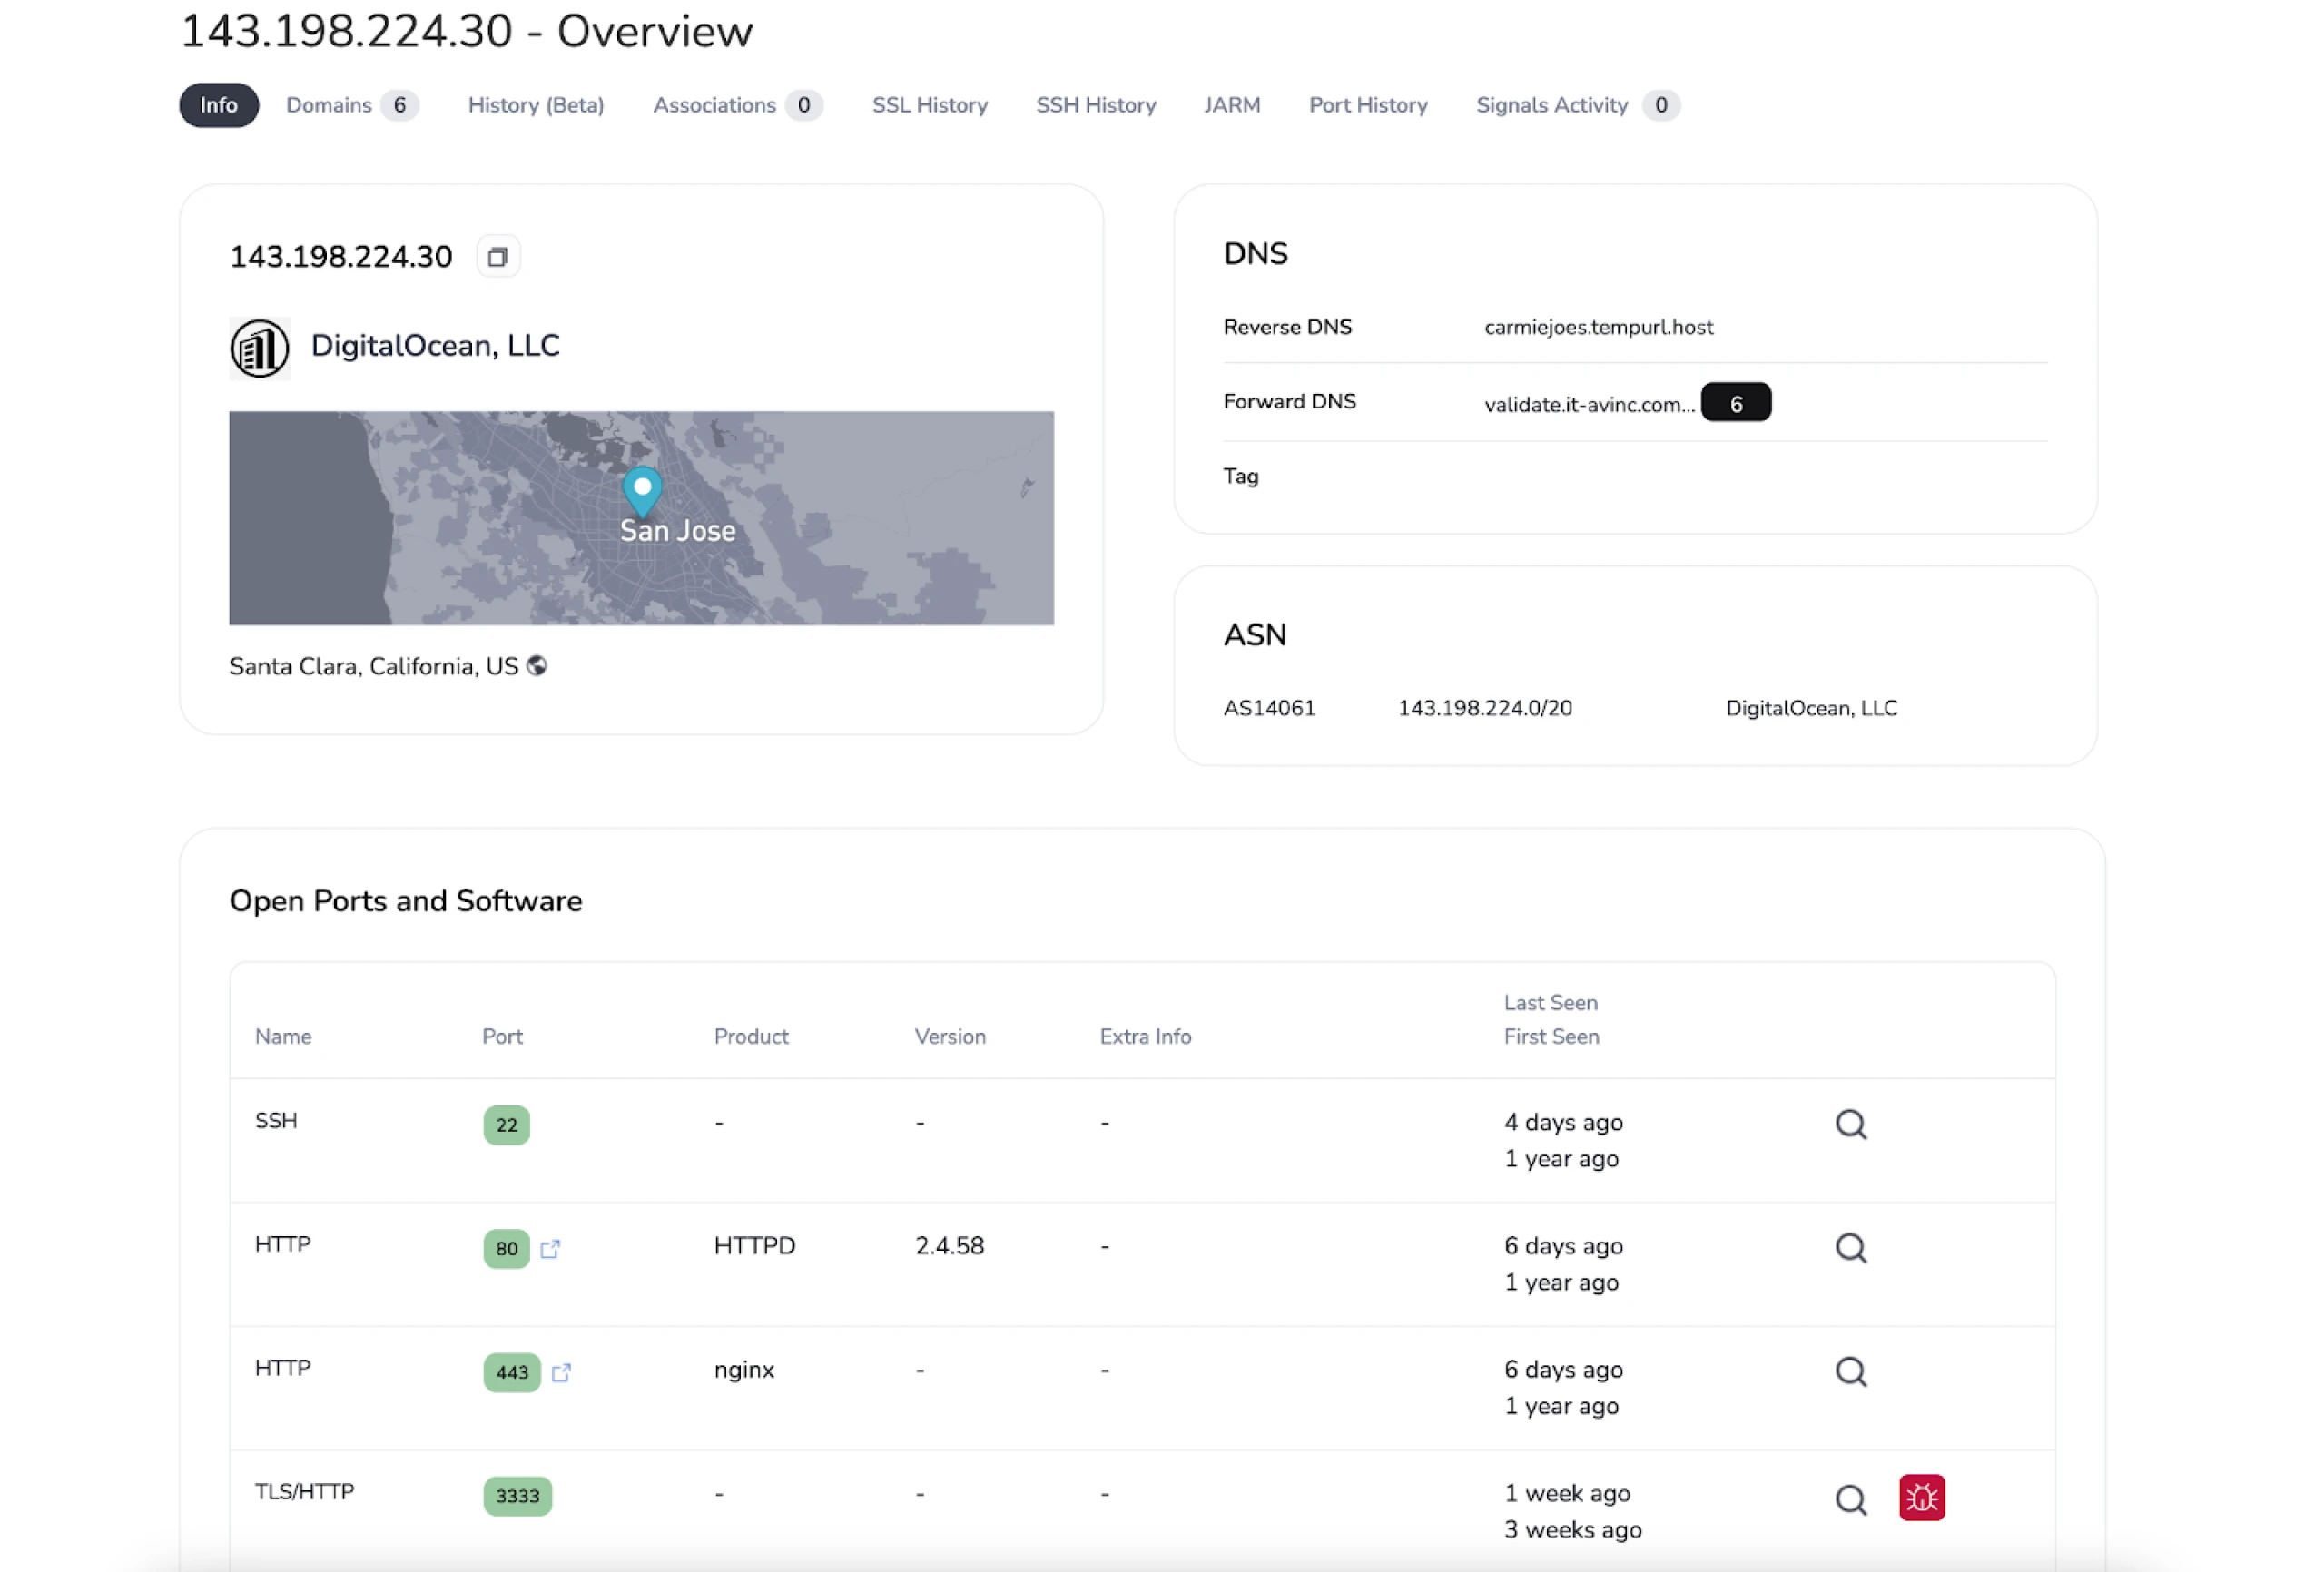Click the bug/malware icon on TLS/HTTP row
The height and width of the screenshot is (1572, 2324).
(1923, 1497)
